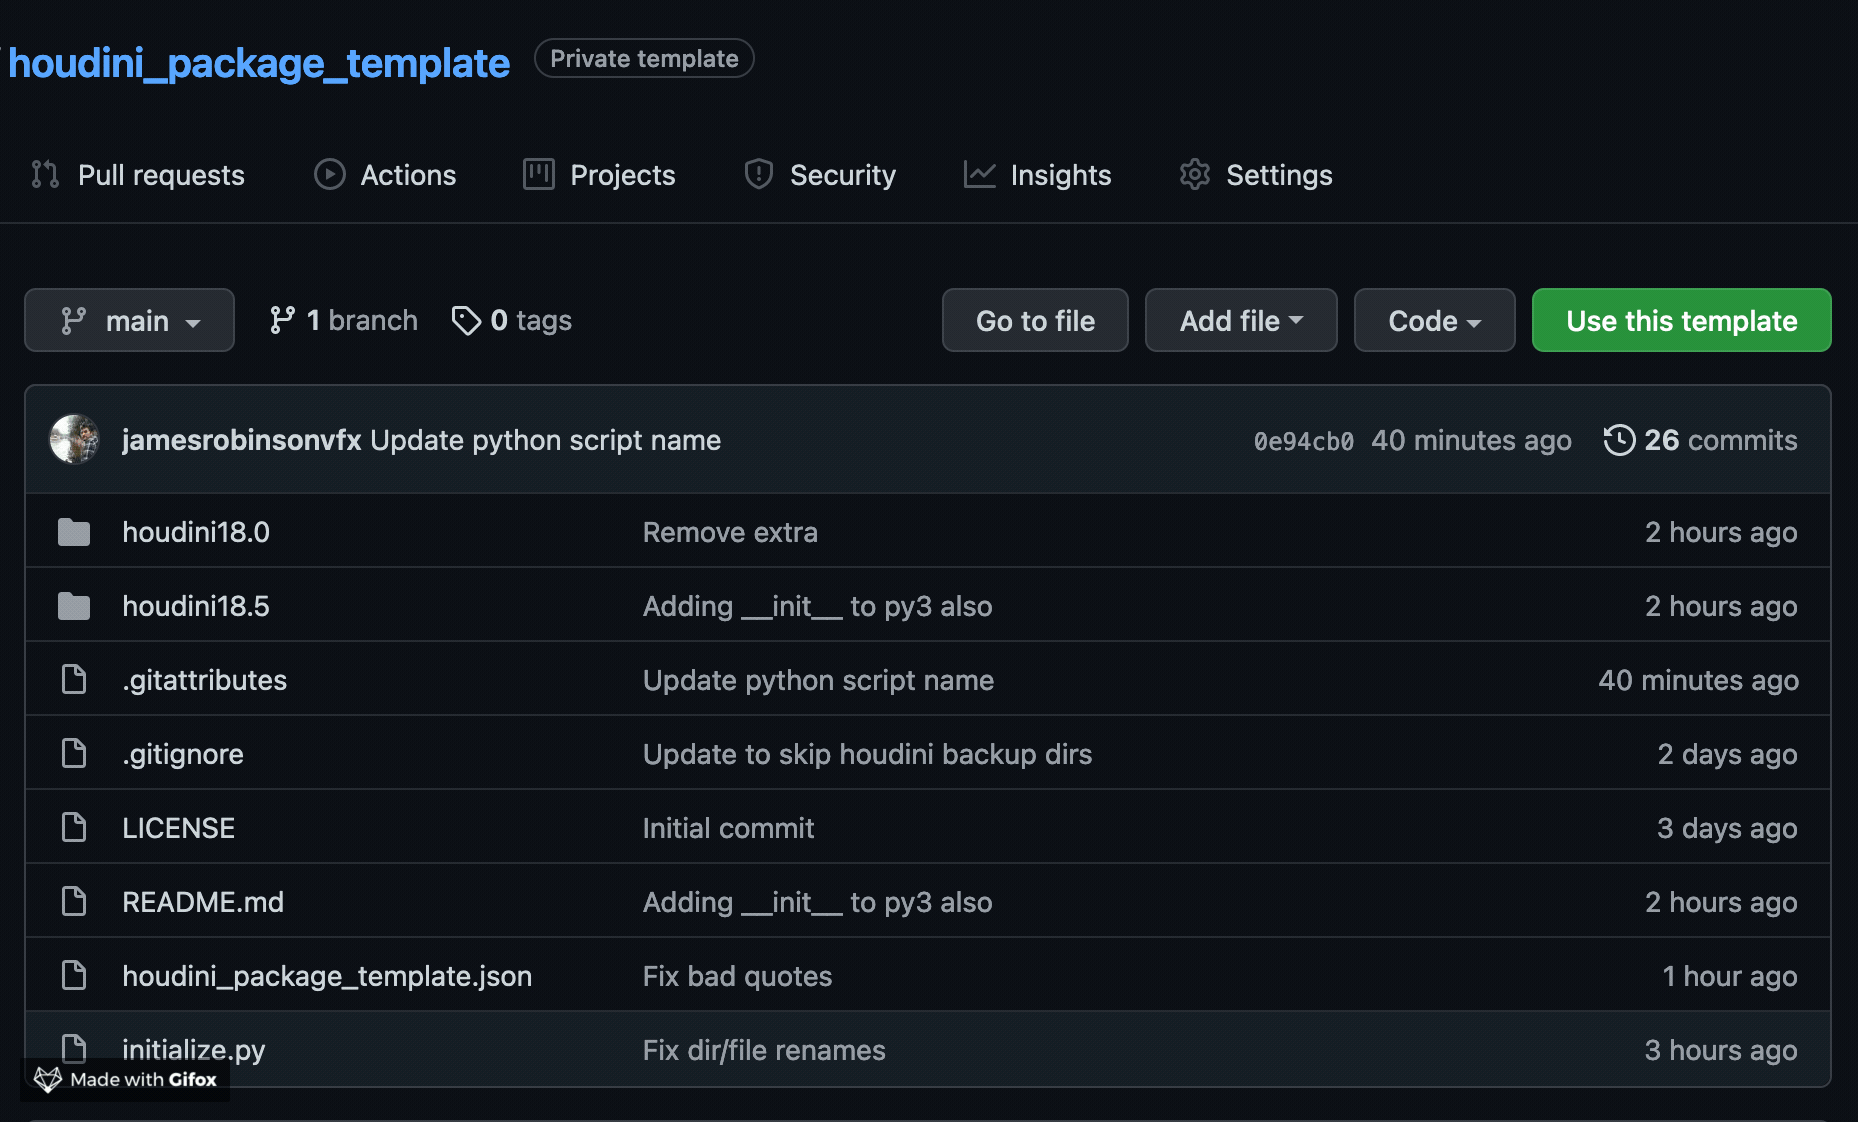
Task: Click the README.md file icon
Action: 74,902
